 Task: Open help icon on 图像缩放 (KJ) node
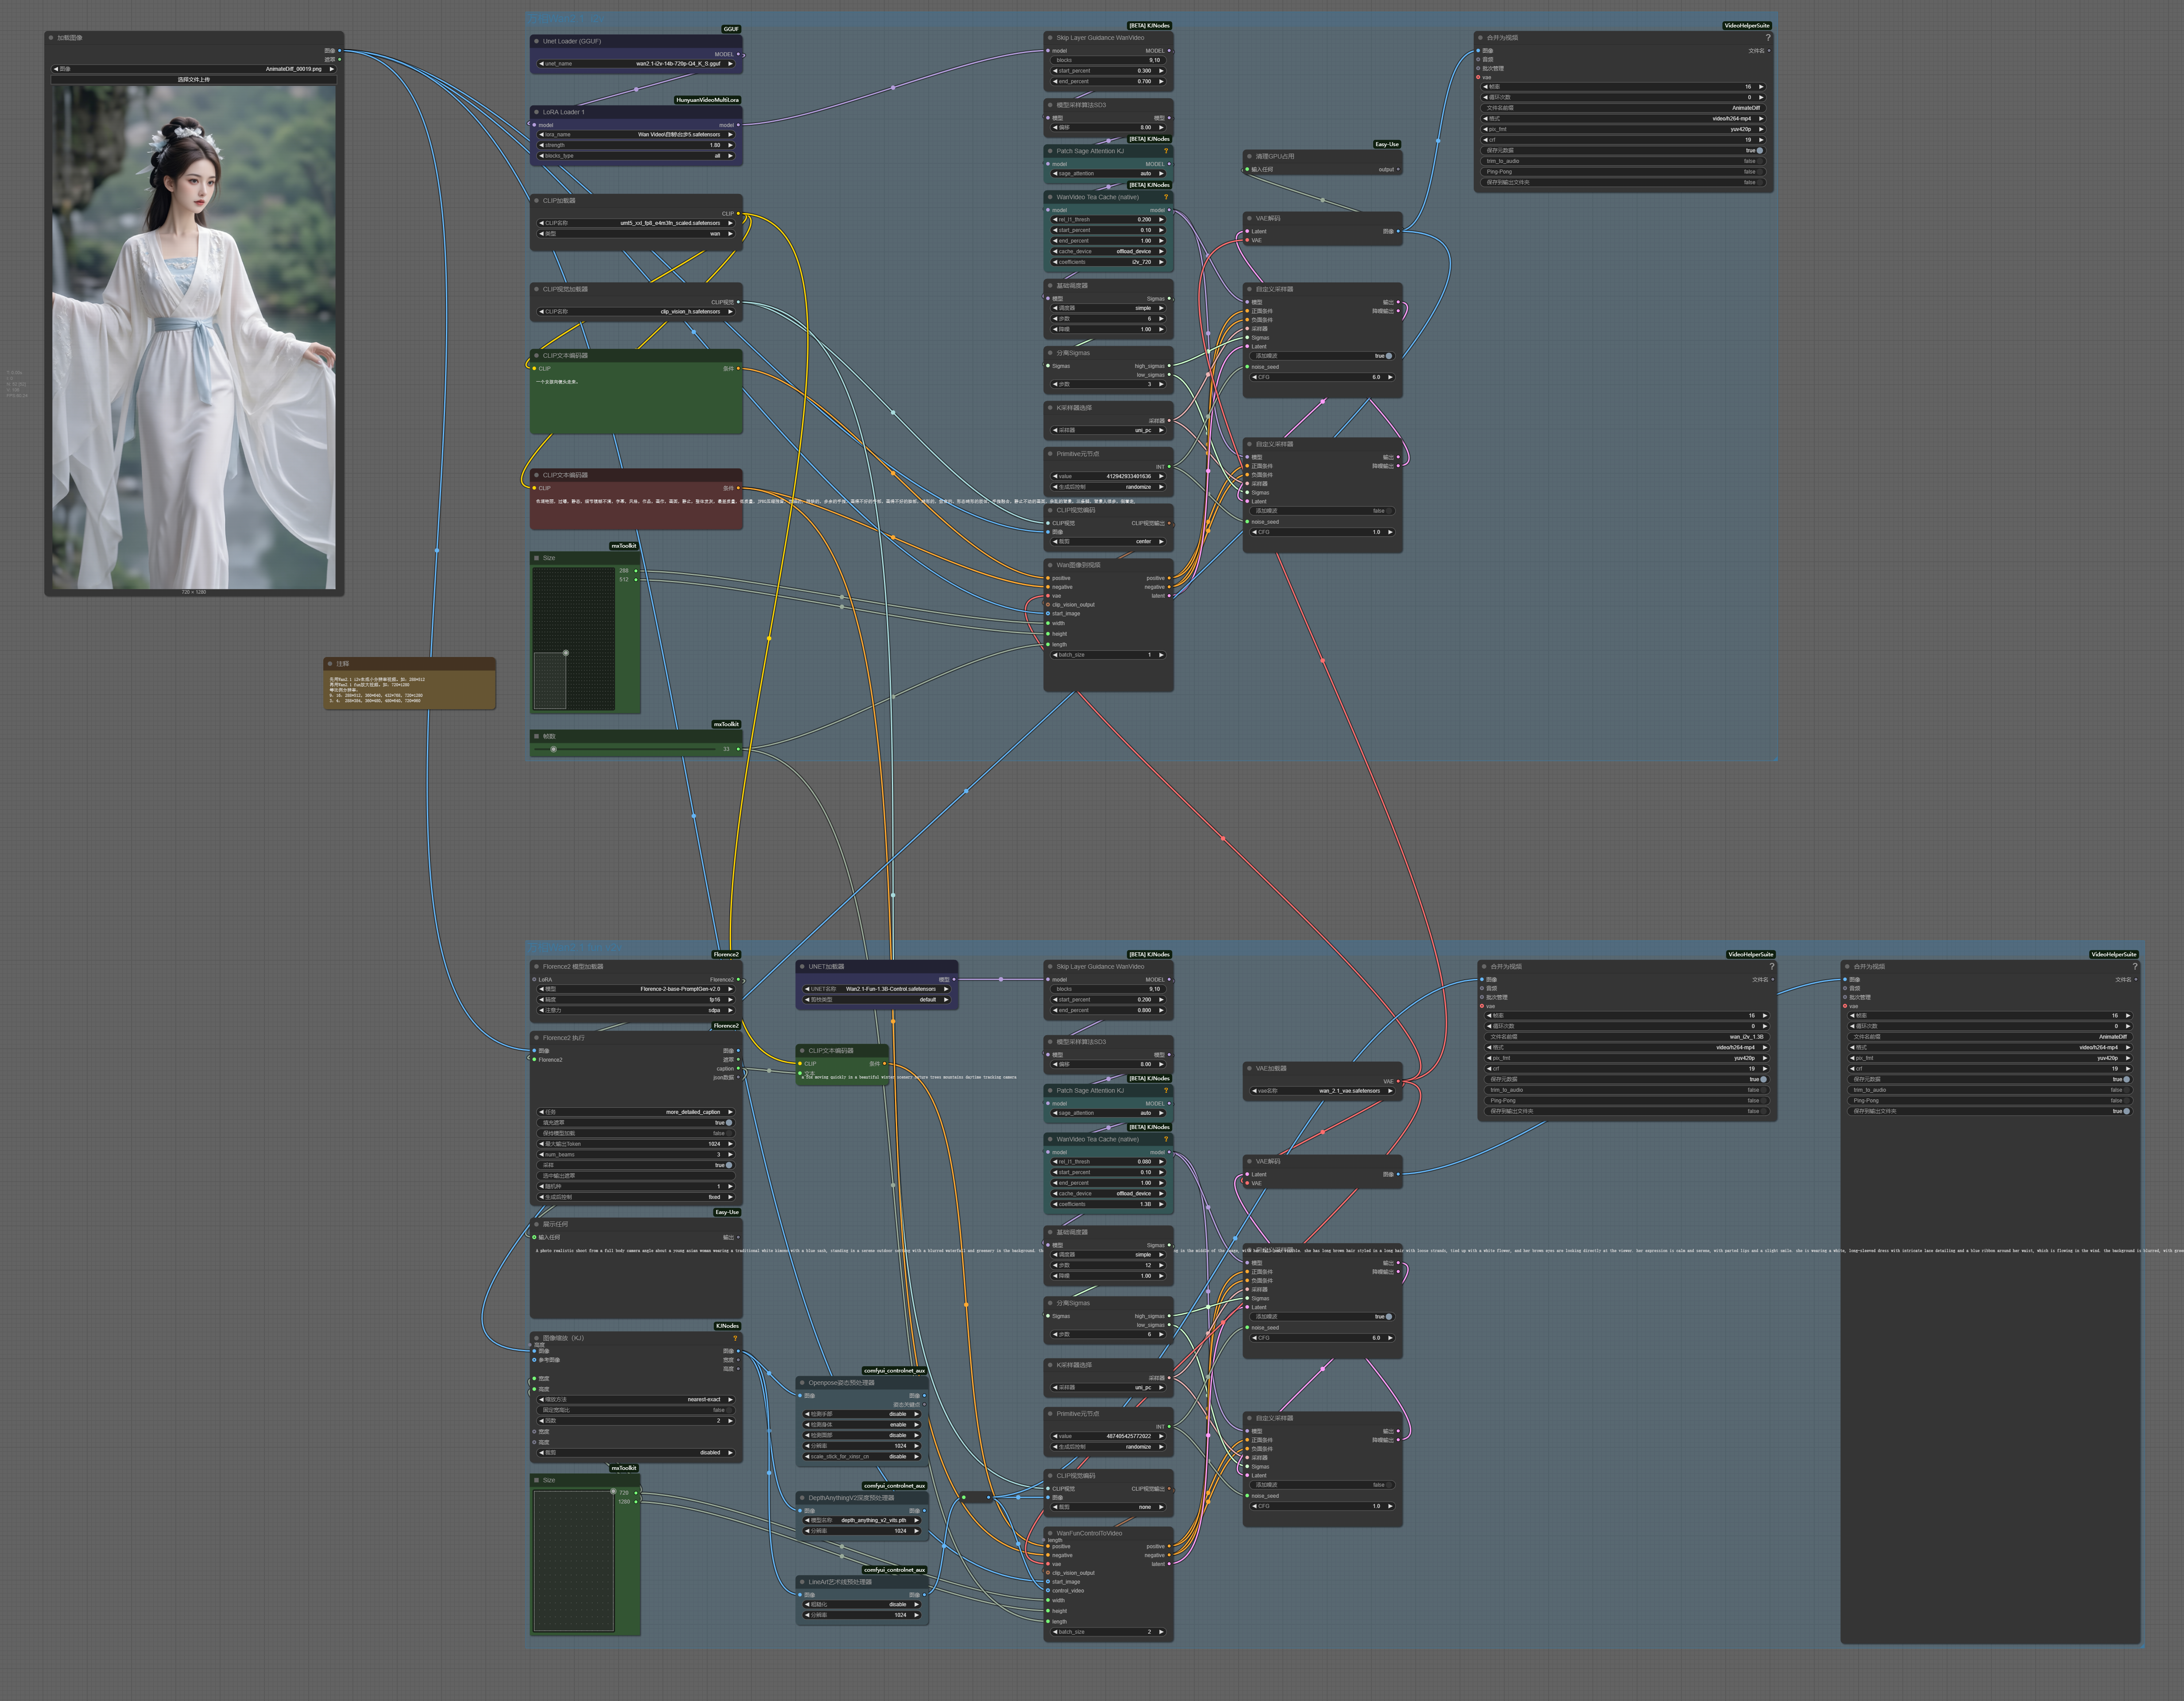point(735,1338)
